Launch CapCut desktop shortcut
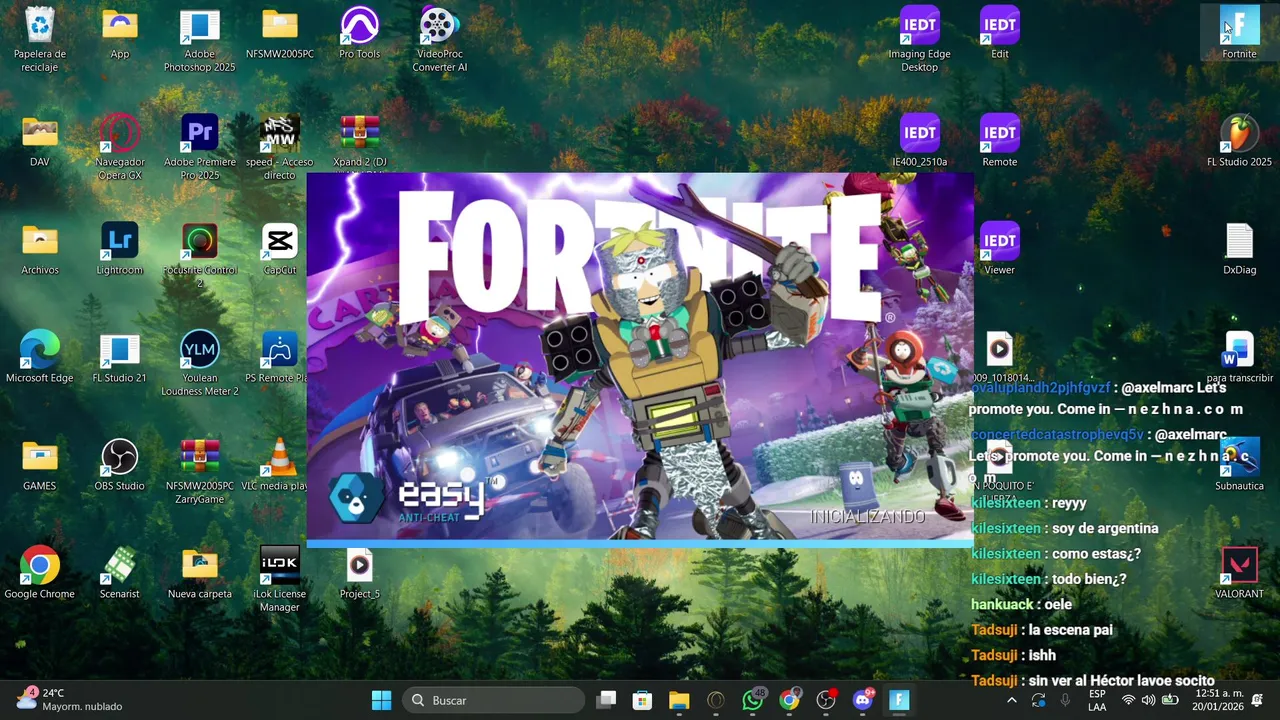 (280, 249)
